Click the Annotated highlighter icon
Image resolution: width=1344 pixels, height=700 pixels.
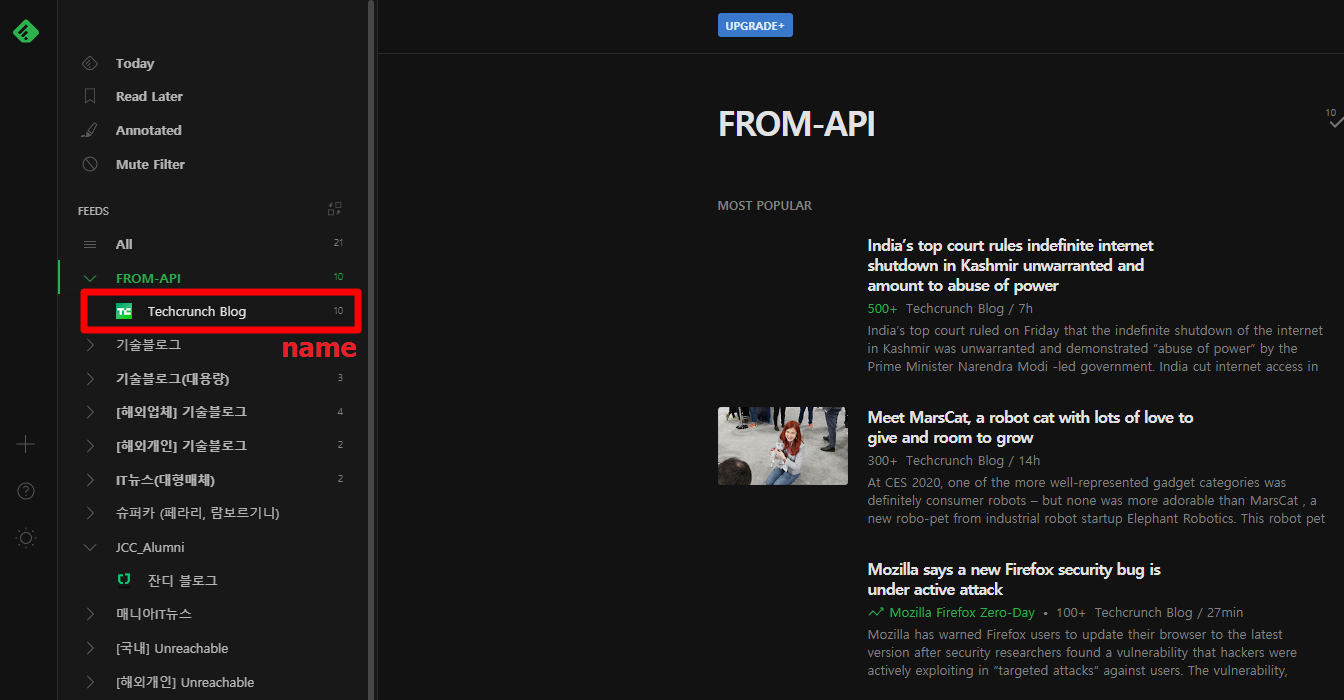(x=90, y=130)
